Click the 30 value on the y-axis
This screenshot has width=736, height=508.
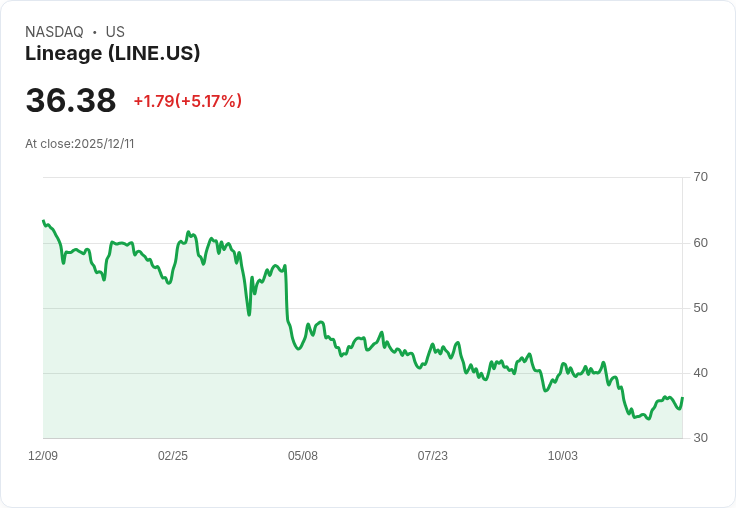click(700, 438)
